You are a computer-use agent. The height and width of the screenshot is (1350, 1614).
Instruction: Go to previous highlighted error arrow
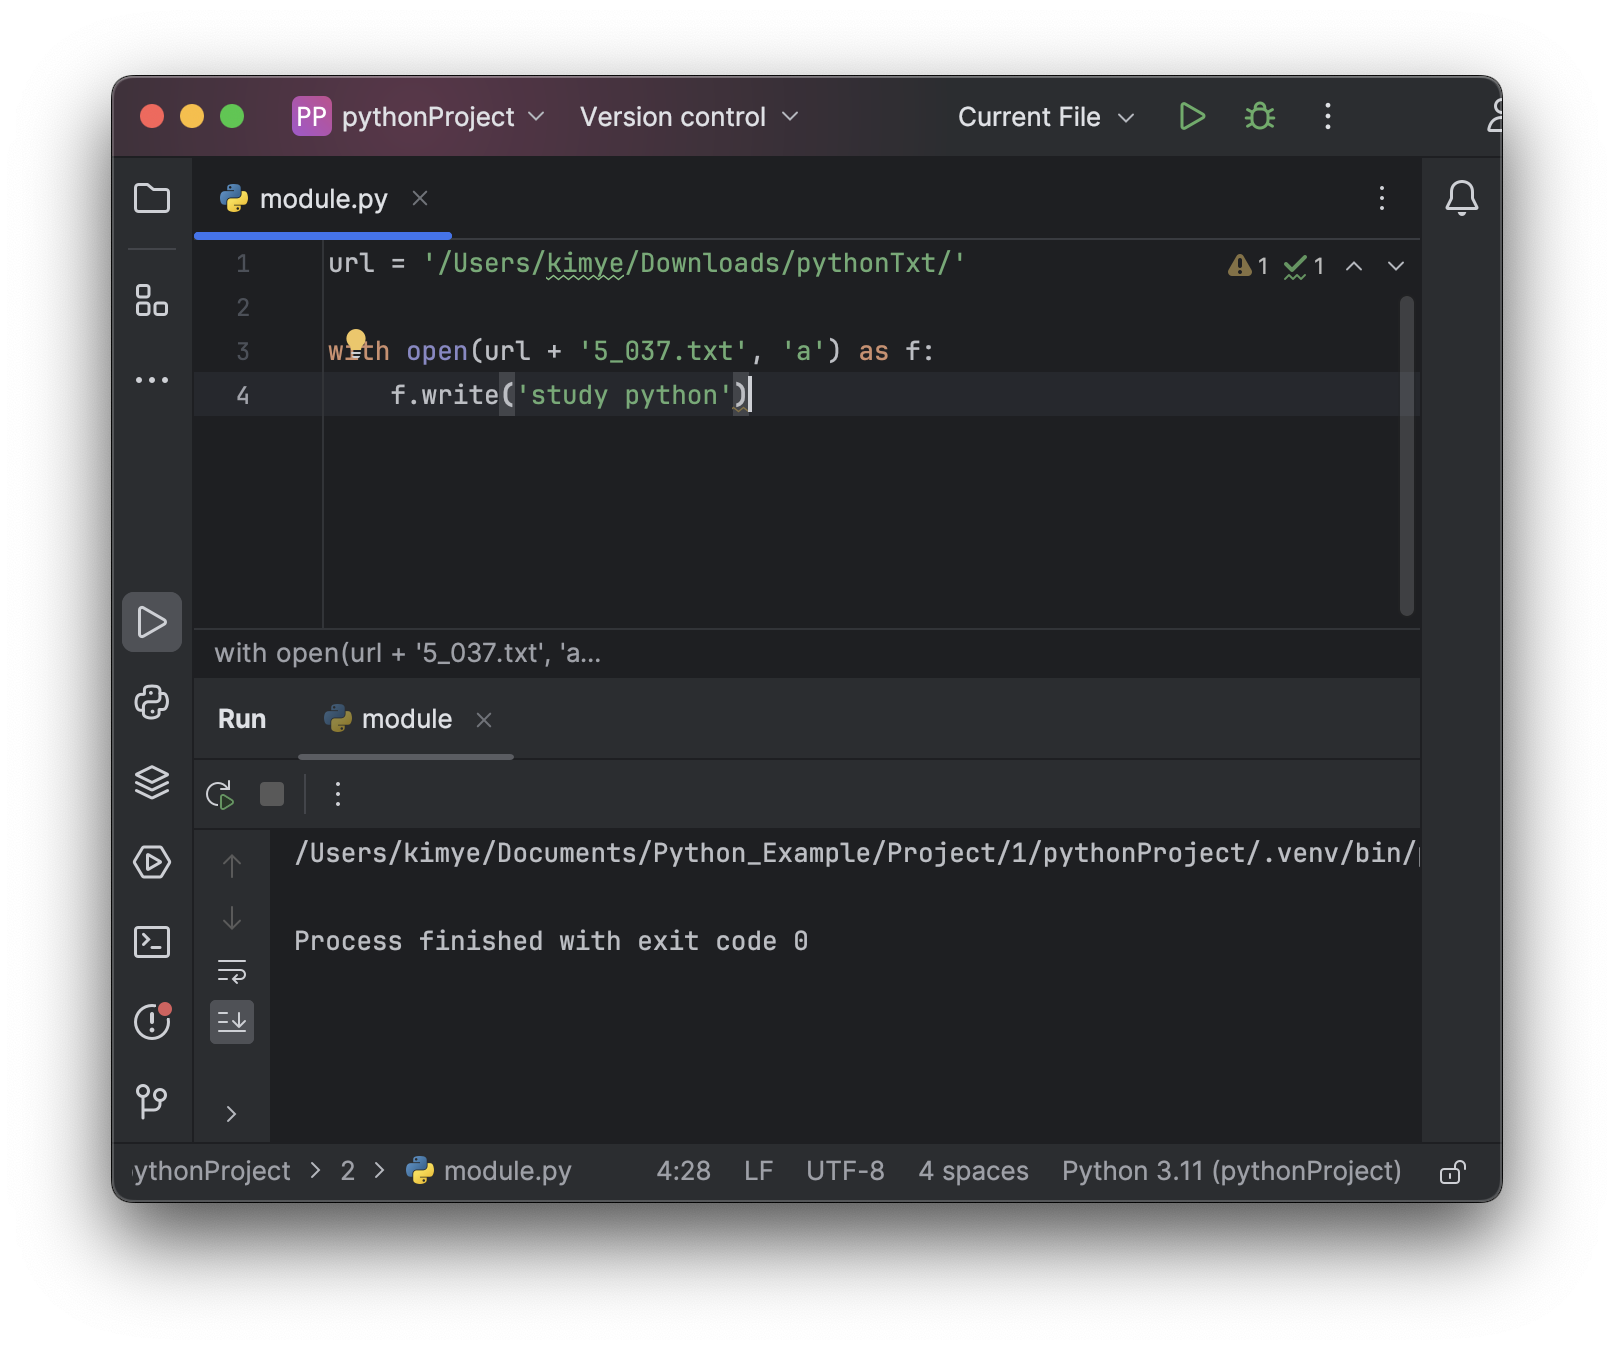coord(1354,266)
